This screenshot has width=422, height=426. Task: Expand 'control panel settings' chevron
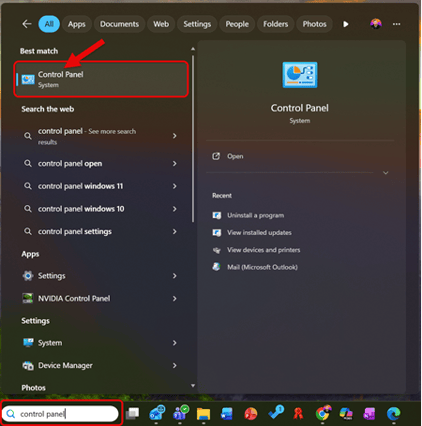tap(175, 231)
